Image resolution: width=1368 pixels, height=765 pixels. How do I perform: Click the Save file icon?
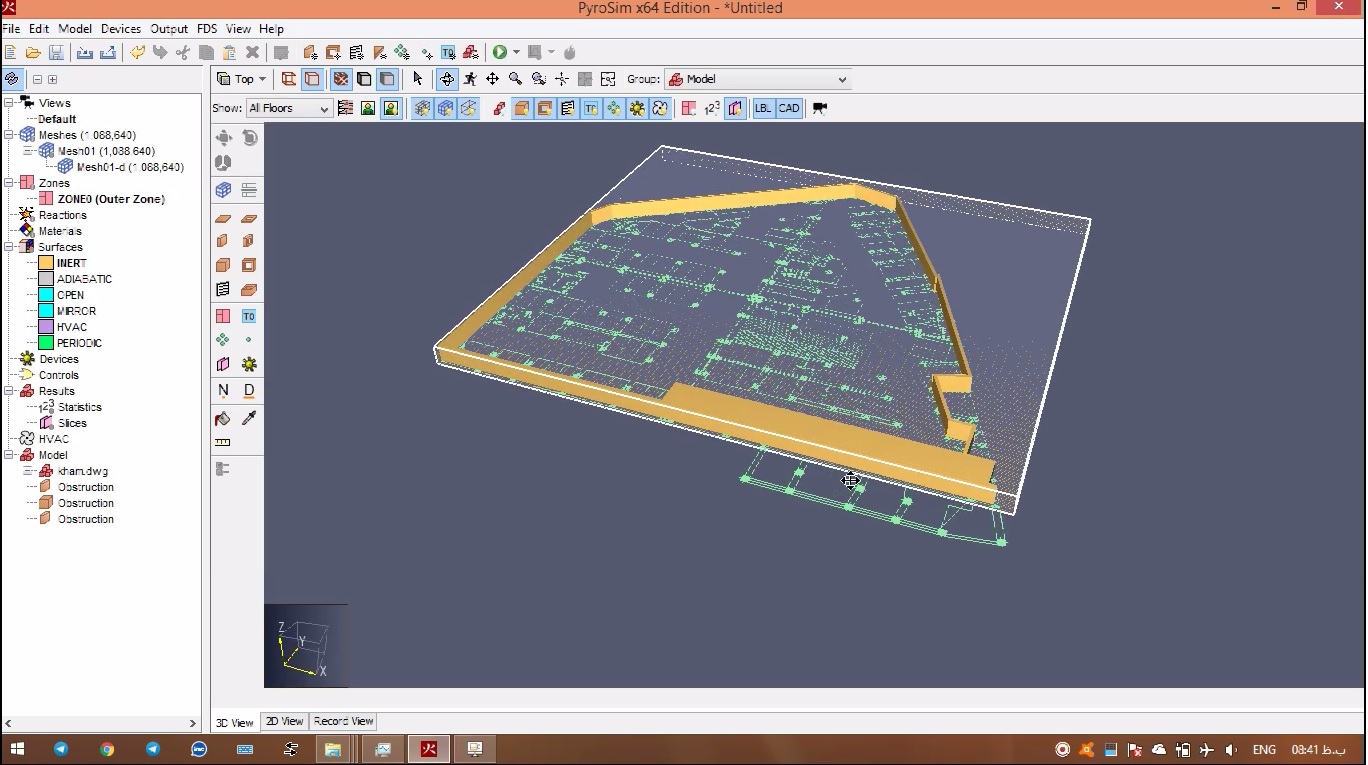click(x=56, y=52)
